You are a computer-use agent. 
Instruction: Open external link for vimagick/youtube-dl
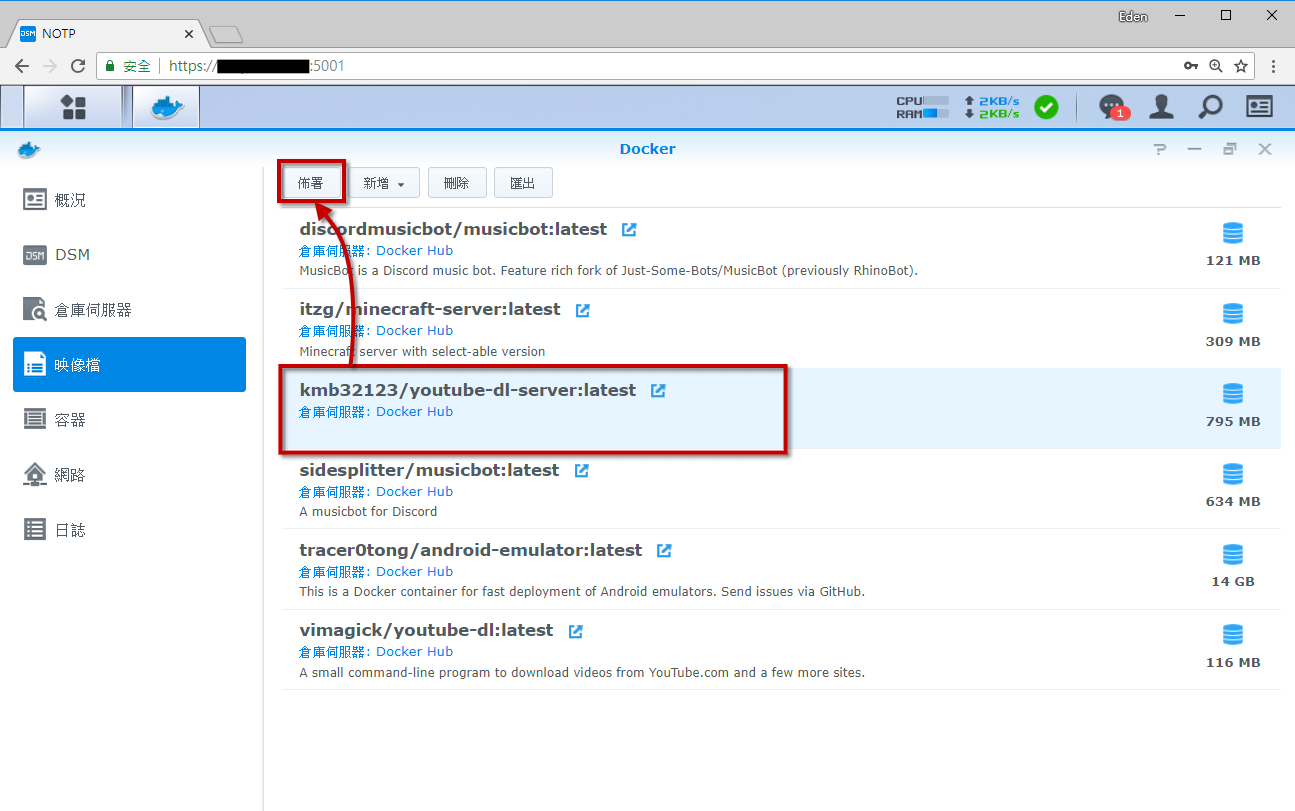pyautogui.click(x=575, y=631)
